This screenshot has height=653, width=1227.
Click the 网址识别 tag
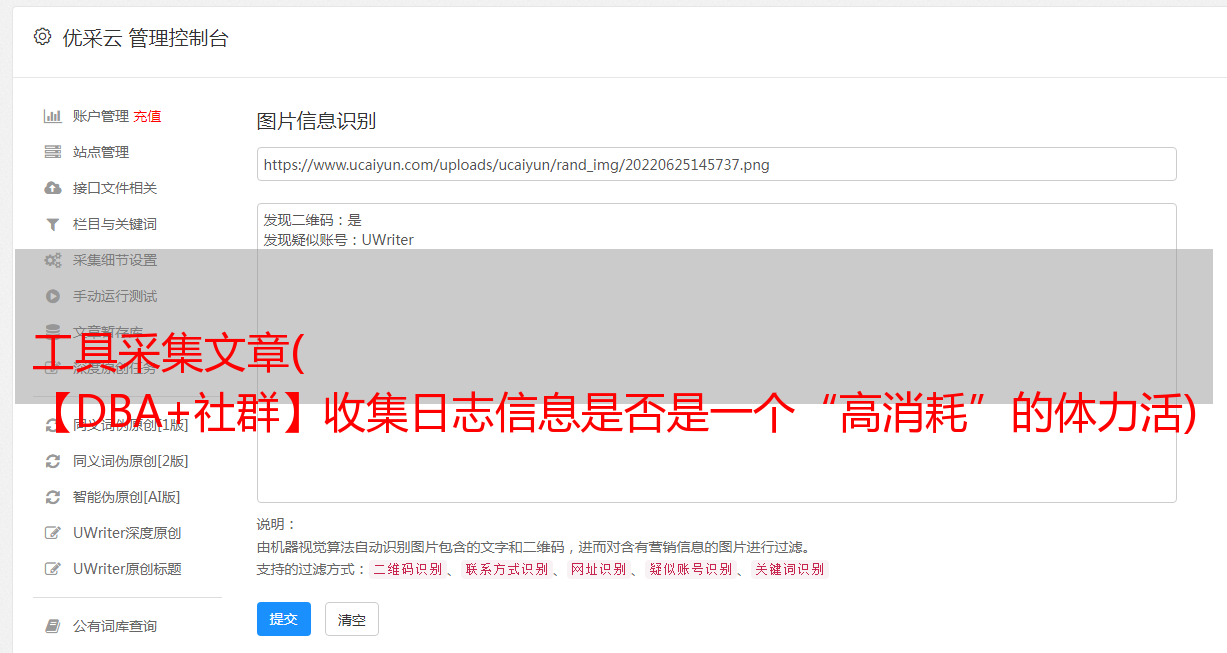598,569
